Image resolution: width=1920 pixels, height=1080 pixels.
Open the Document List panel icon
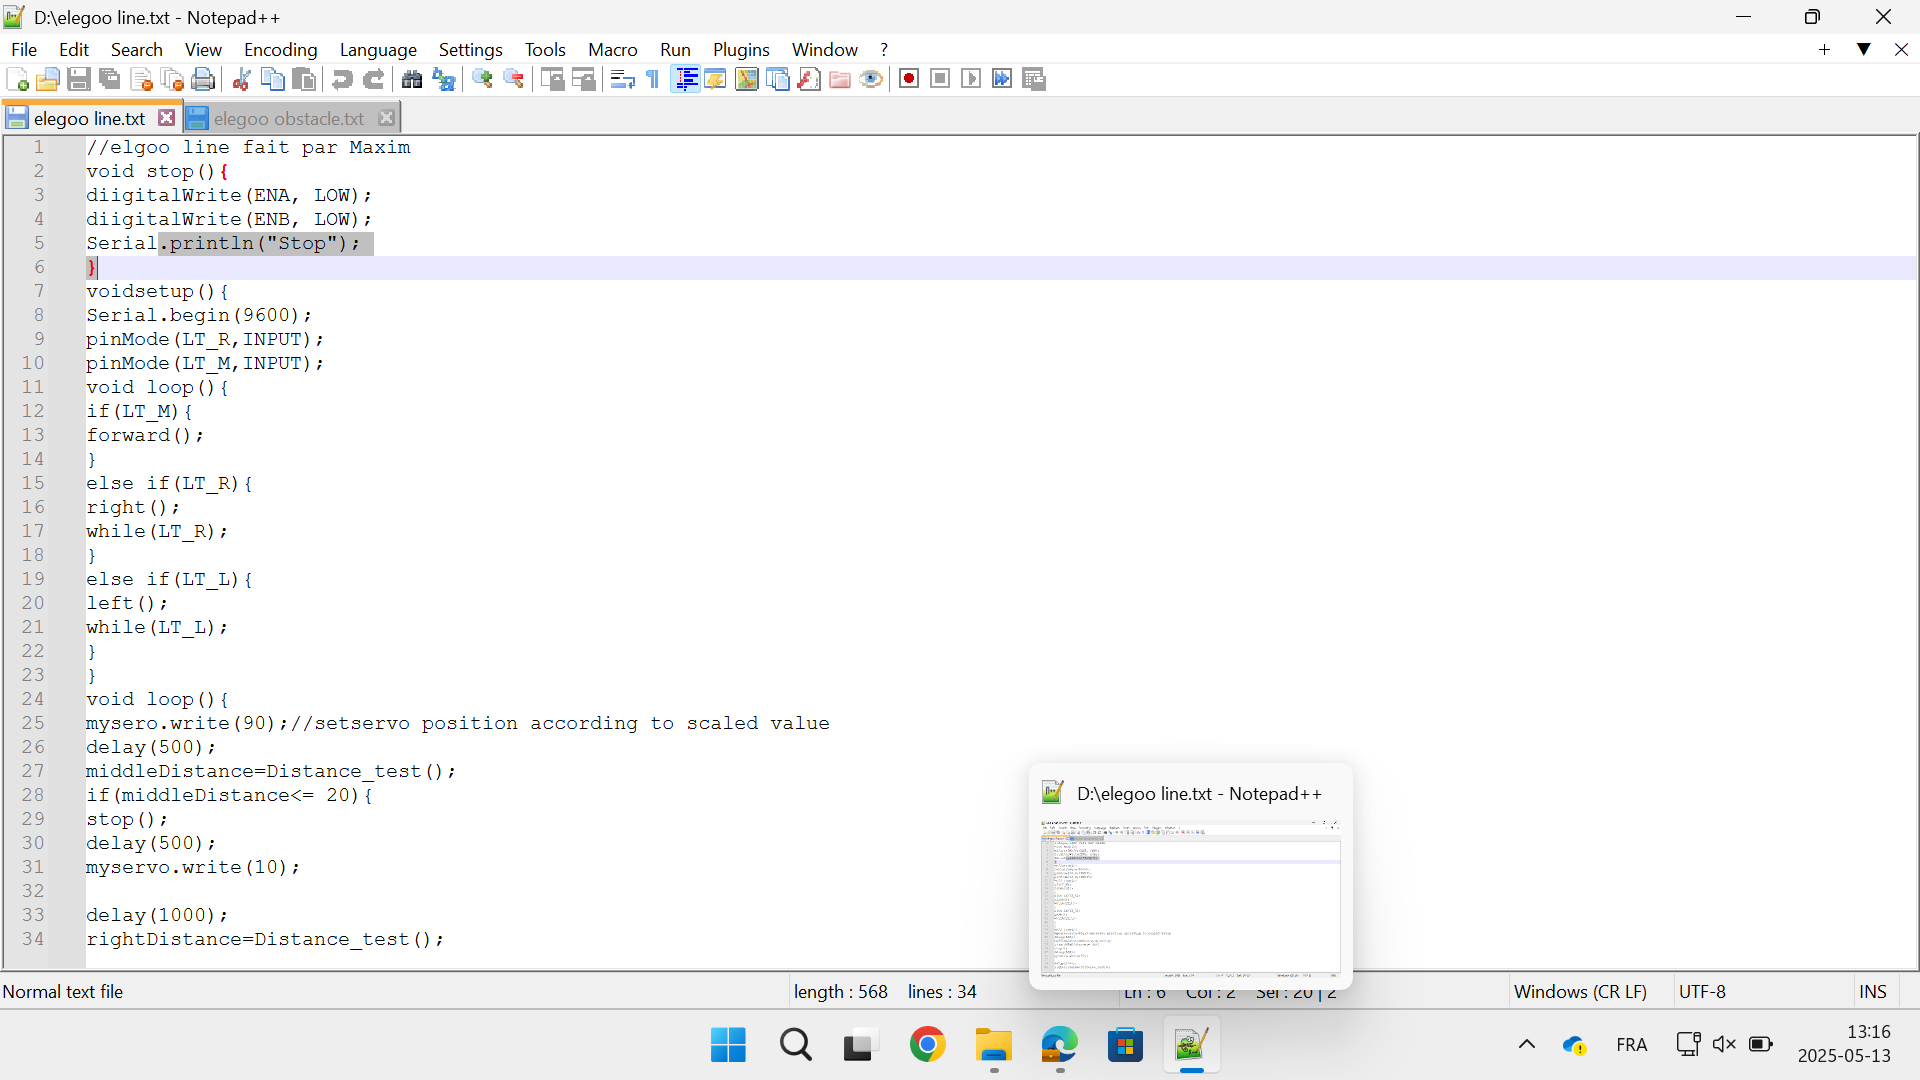(x=778, y=79)
